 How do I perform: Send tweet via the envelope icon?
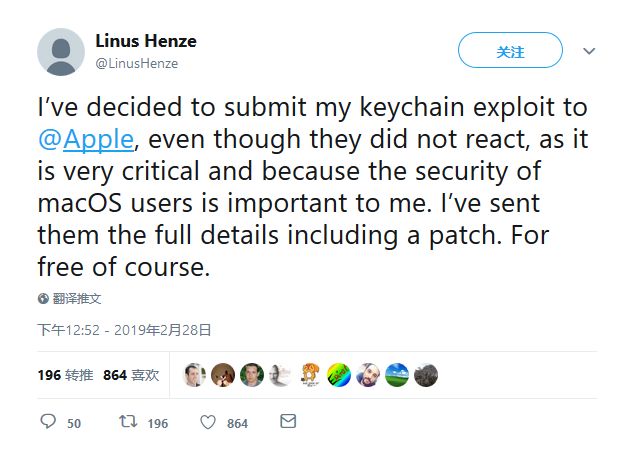click(288, 422)
